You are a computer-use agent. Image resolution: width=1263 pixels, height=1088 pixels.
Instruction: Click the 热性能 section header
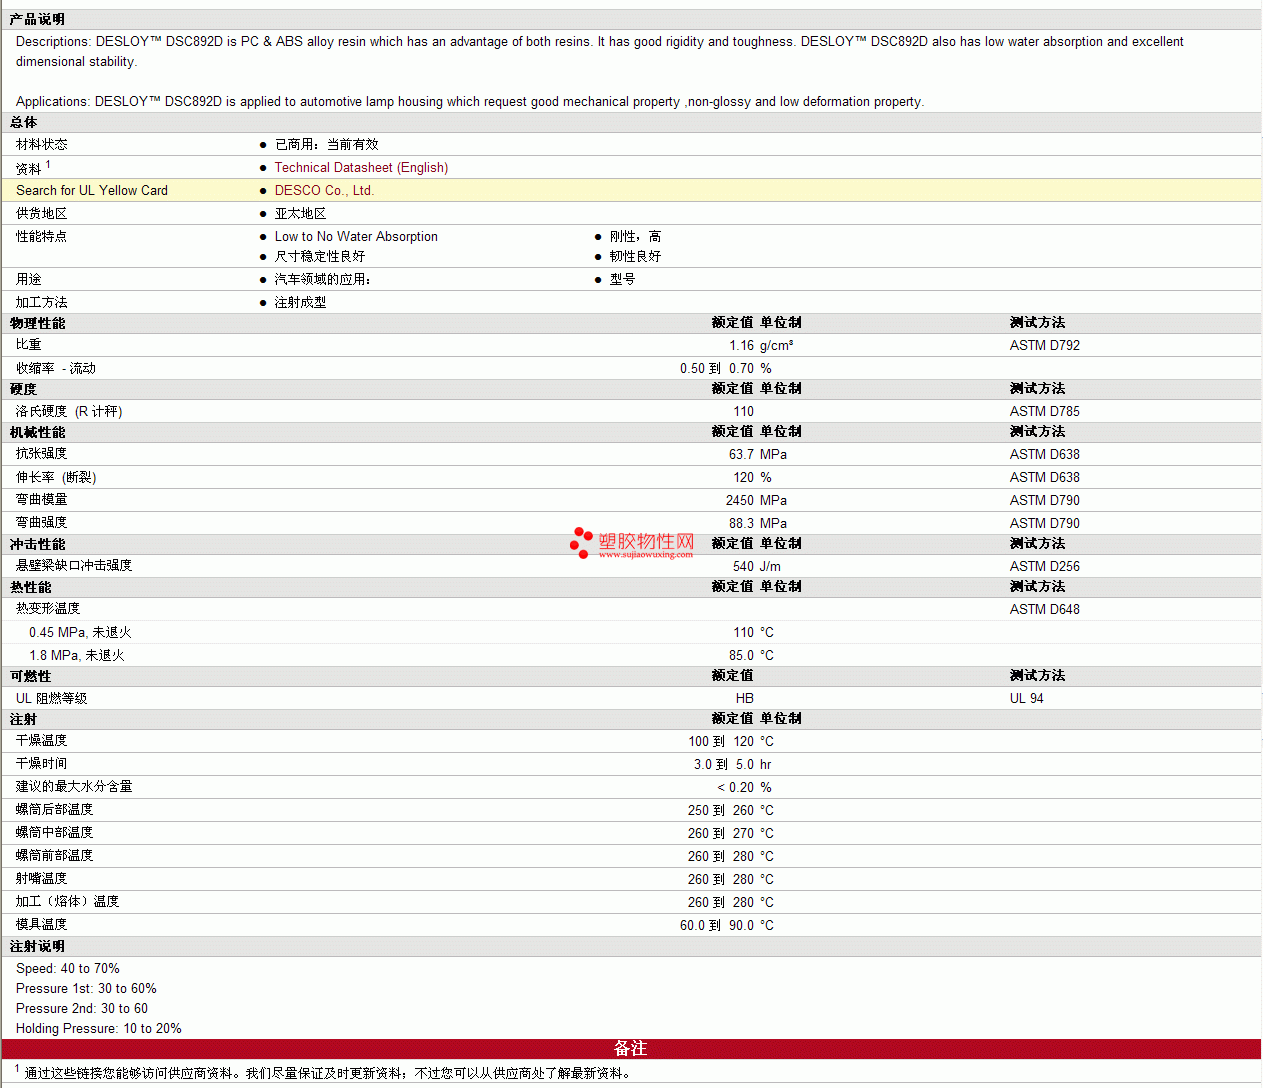click(30, 588)
